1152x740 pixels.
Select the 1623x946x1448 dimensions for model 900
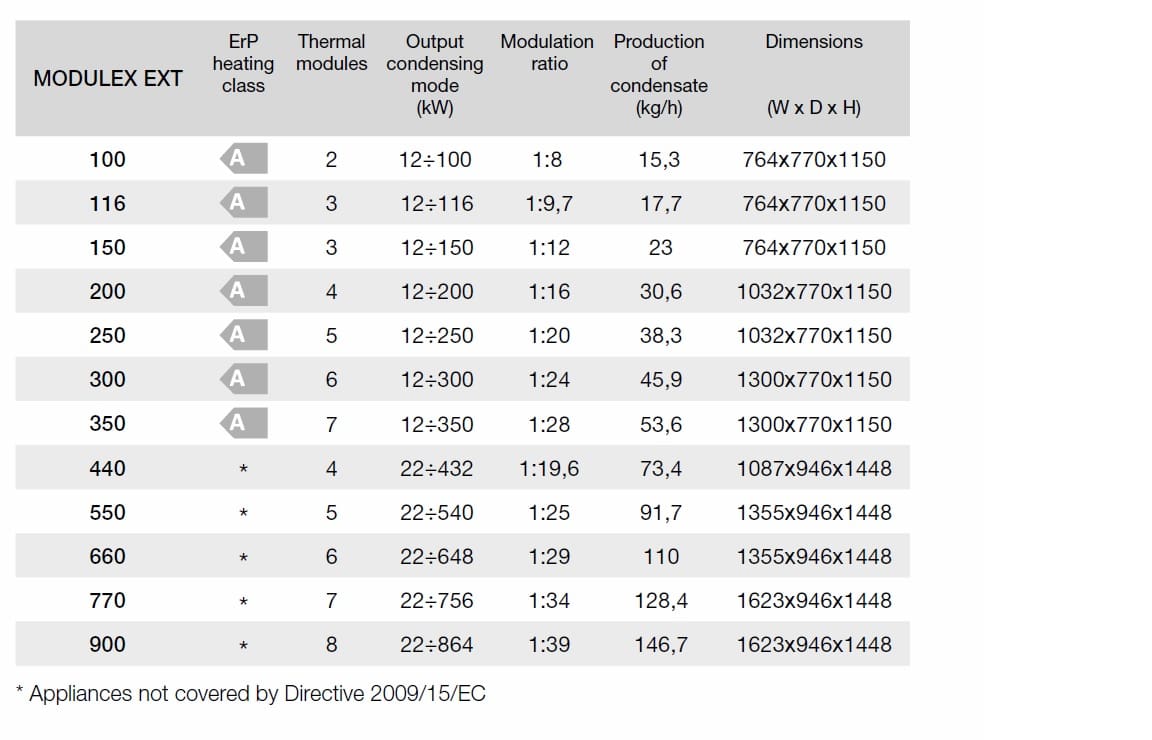814,645
